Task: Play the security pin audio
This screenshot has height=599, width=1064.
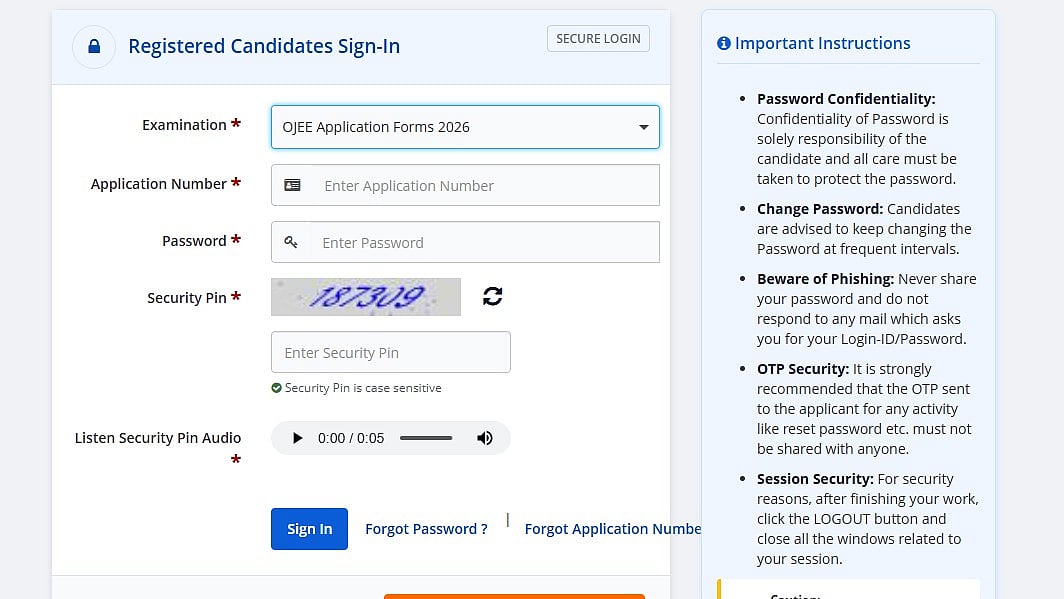Action: tap(297, 438)
